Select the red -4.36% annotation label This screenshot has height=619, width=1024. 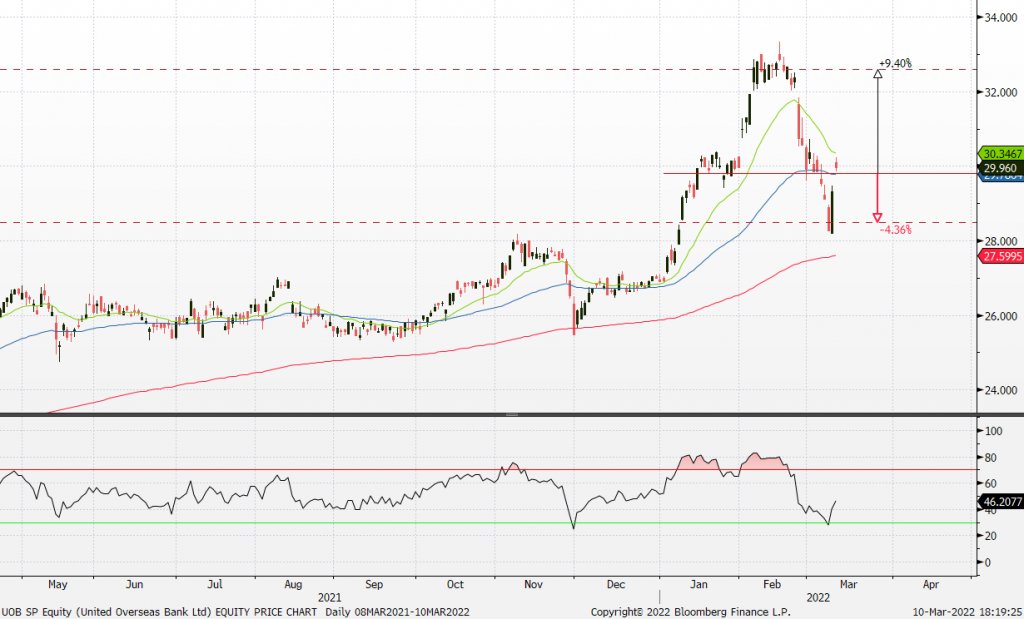pyautogui.click(x=895, y=229)
